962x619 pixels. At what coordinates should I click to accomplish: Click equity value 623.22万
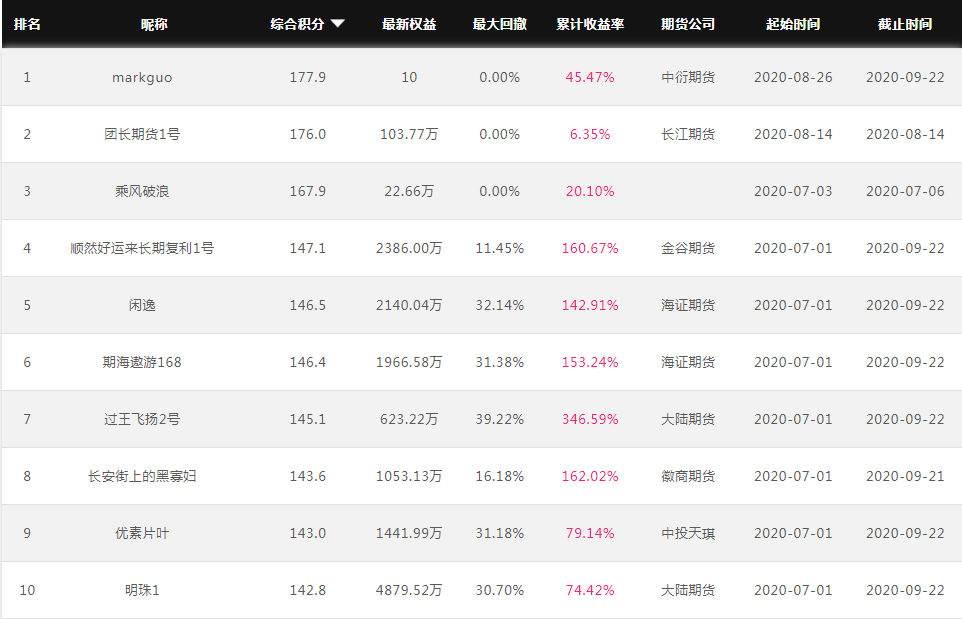coord(409,420)
